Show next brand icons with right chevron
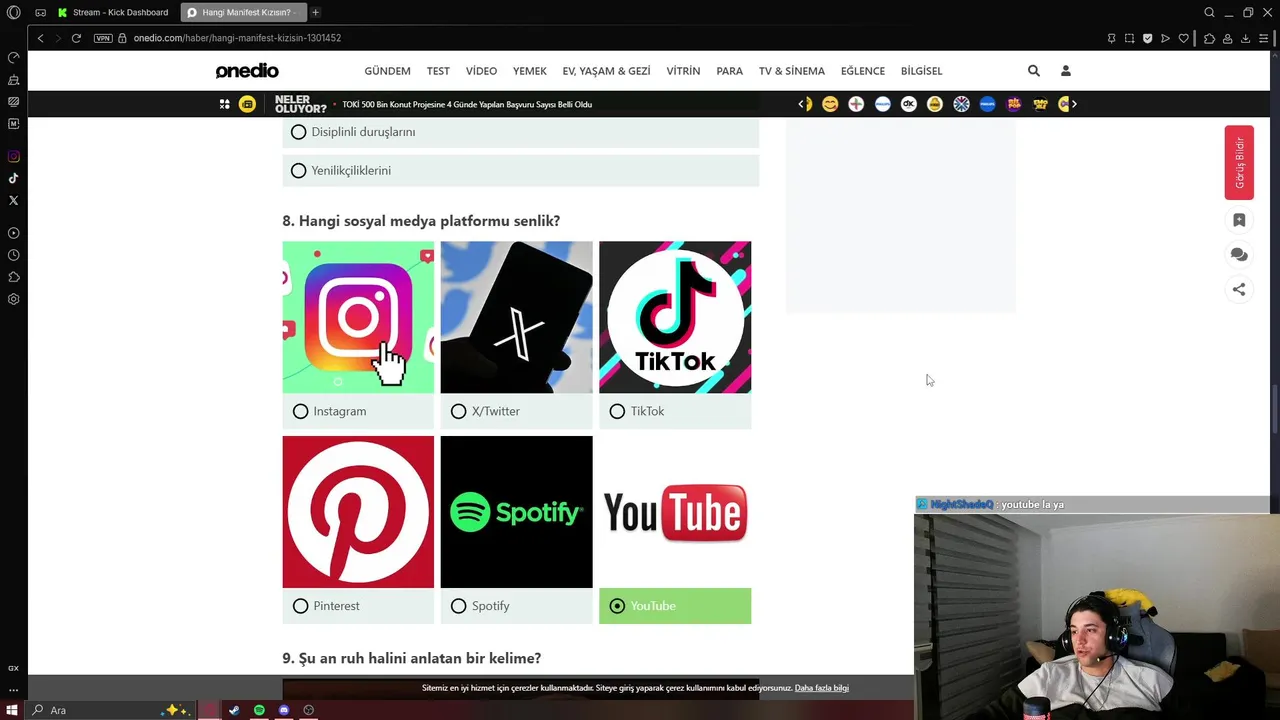Screen dimensions: 1280x720 (1073, 104)
